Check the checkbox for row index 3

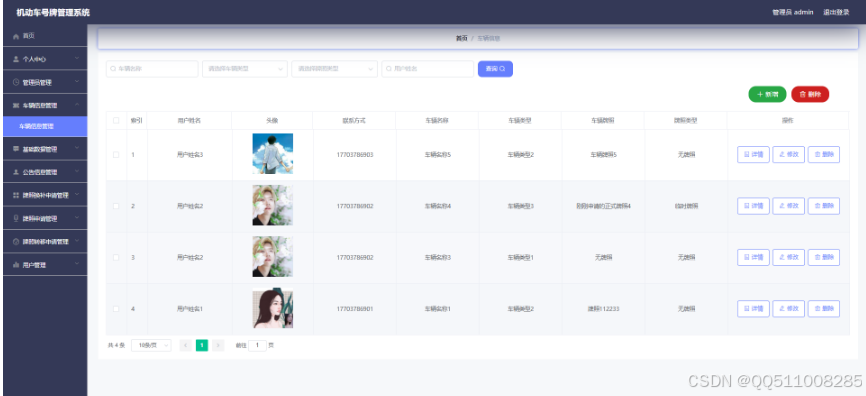click(x=116, y=257)
